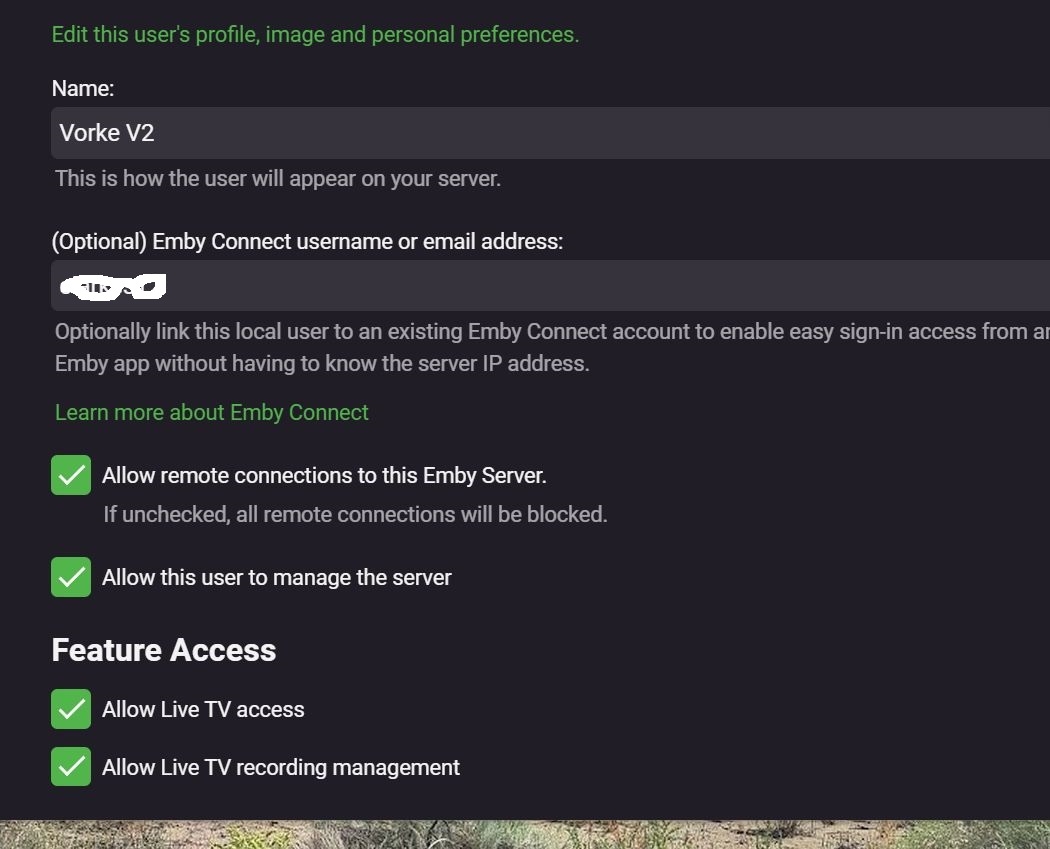Click the Feature Access heading
This screenshot has height=849, width=1050.
pos(164,650)
